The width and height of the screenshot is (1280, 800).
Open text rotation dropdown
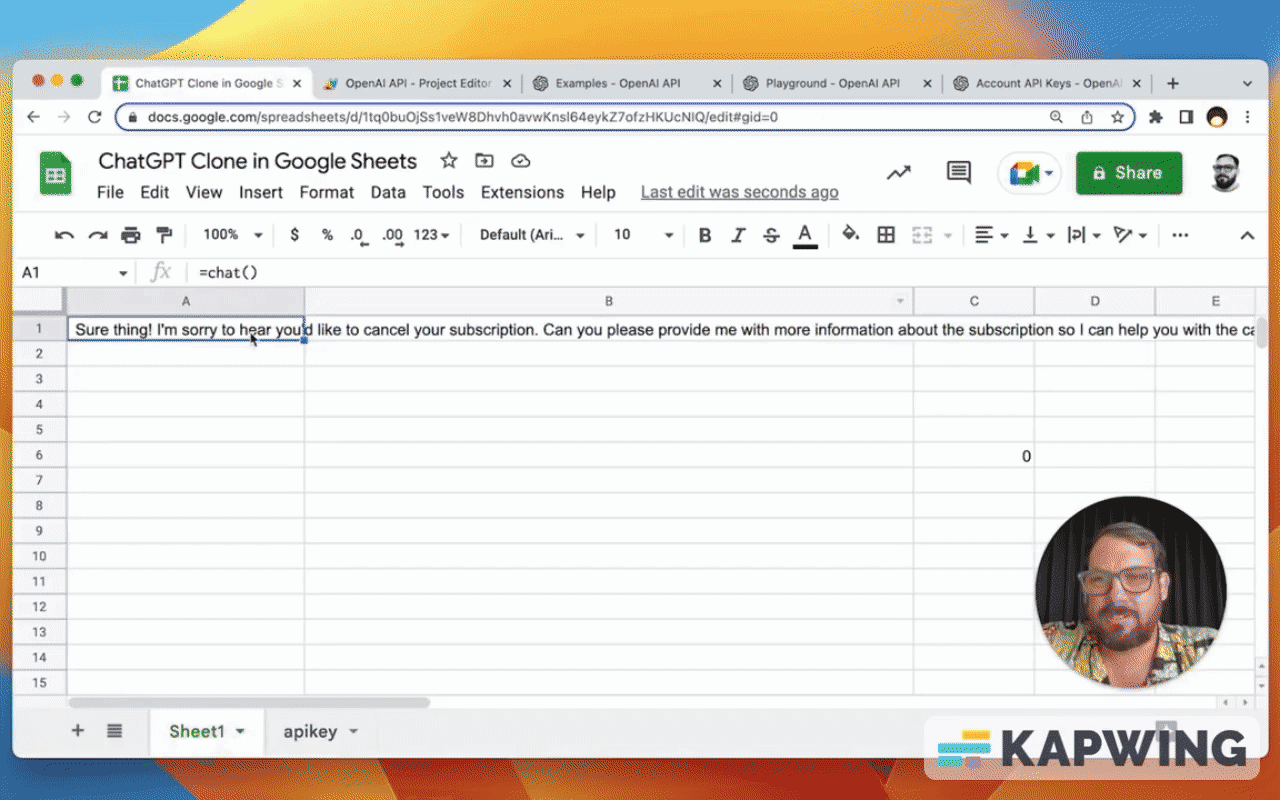pyautogui.click(x=1130, y=235)
